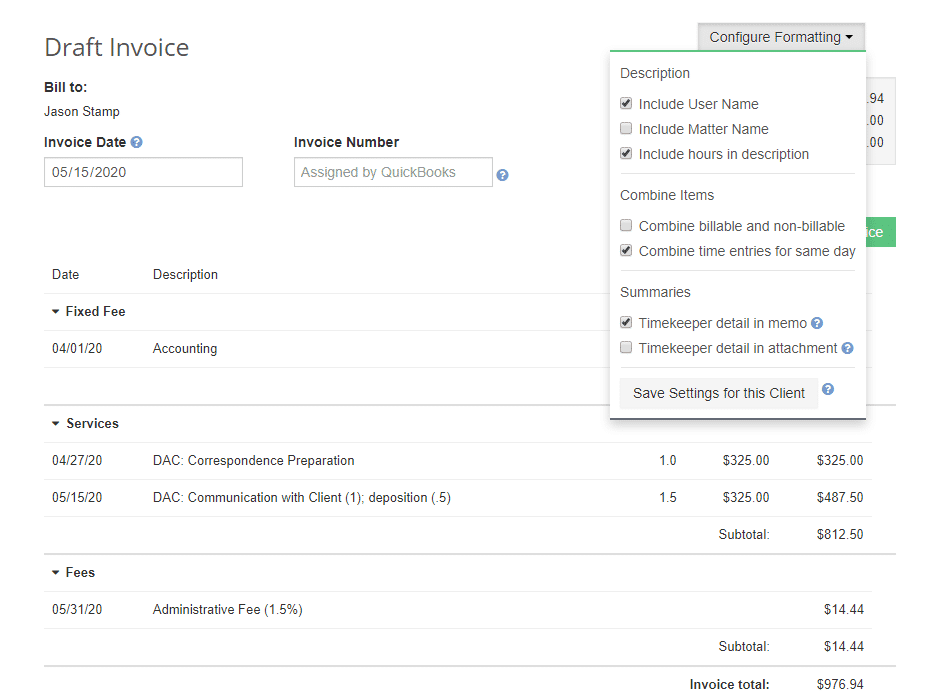Open help for Timekeeper detail in attachment
This screenshot has height=699, width=925.
click(847, 348)
